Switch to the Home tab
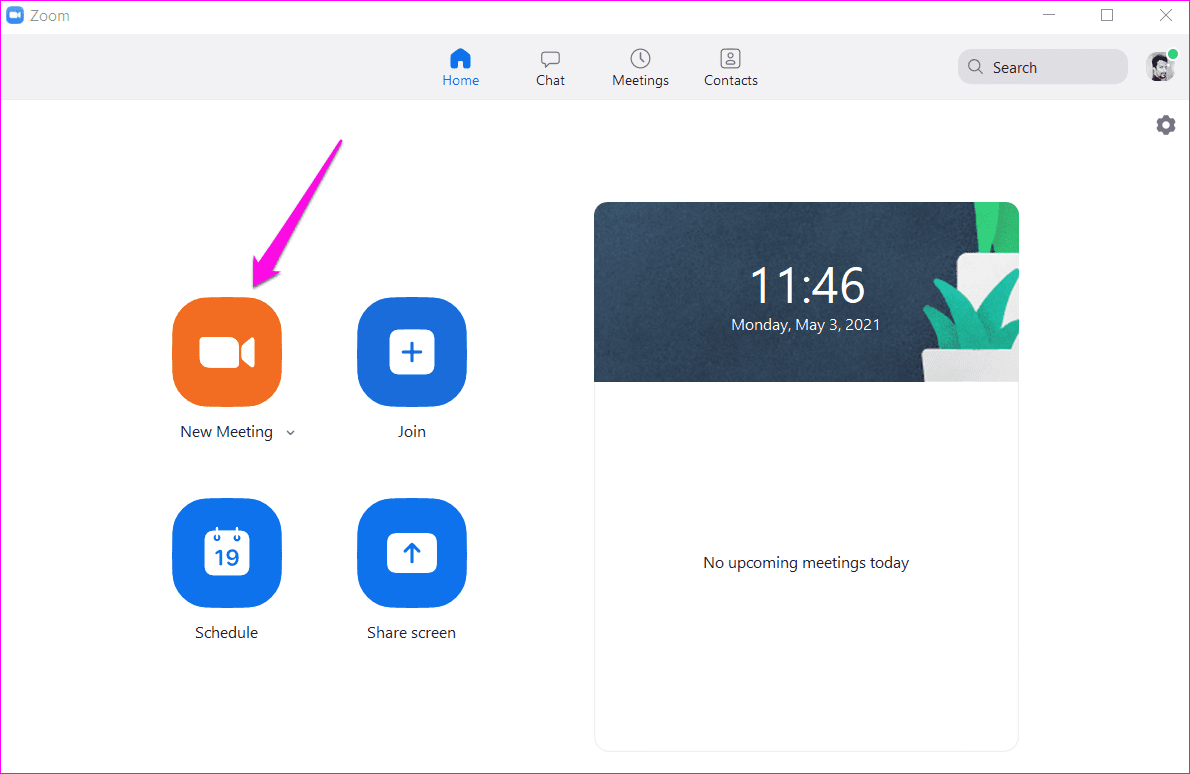Viewport: 1190px width, 774px height. 461,68
